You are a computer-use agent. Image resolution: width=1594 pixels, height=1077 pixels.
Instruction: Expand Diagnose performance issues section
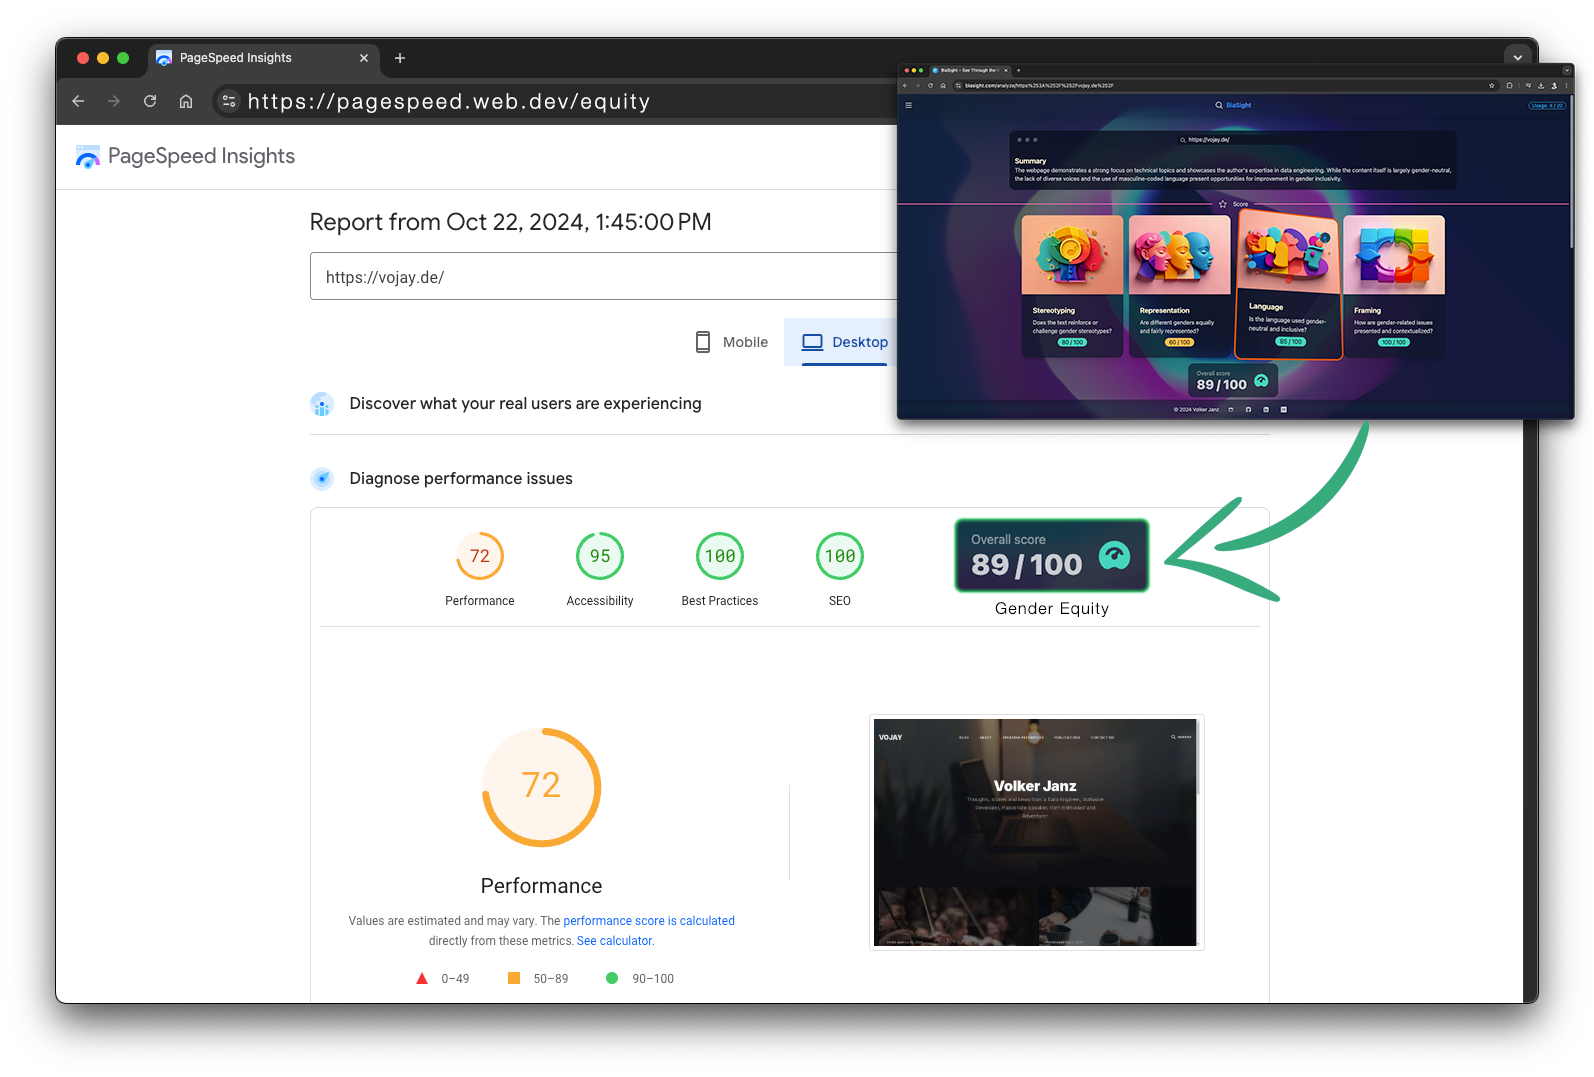[460, 479]
